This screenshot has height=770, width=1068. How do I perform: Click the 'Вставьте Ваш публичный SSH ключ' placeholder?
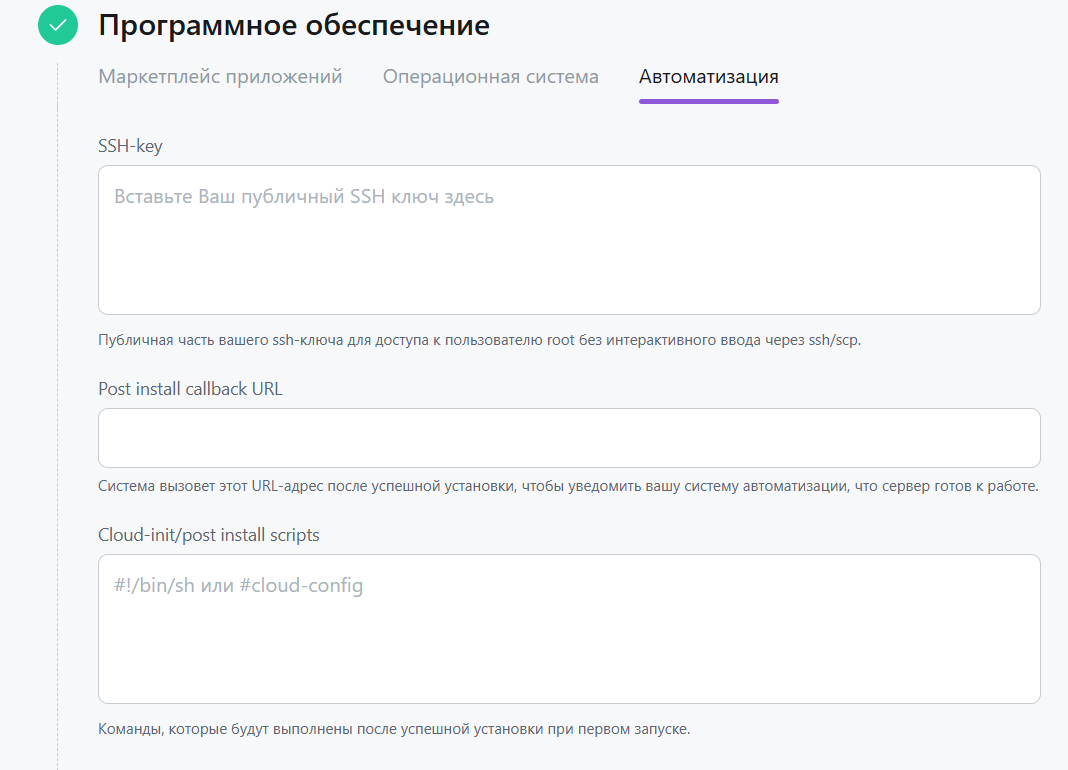(x=304, y=197)
